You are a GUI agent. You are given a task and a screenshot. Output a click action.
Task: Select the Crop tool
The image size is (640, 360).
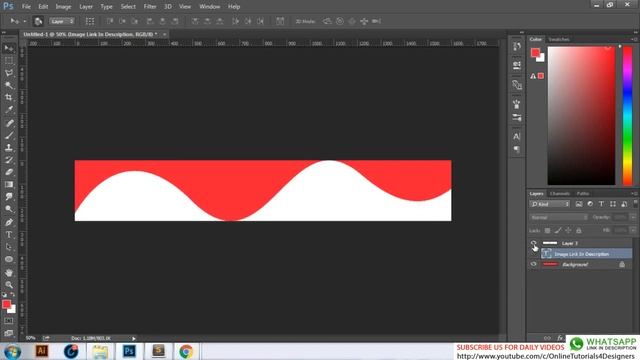pyautogui.click(x=9, y=98)
